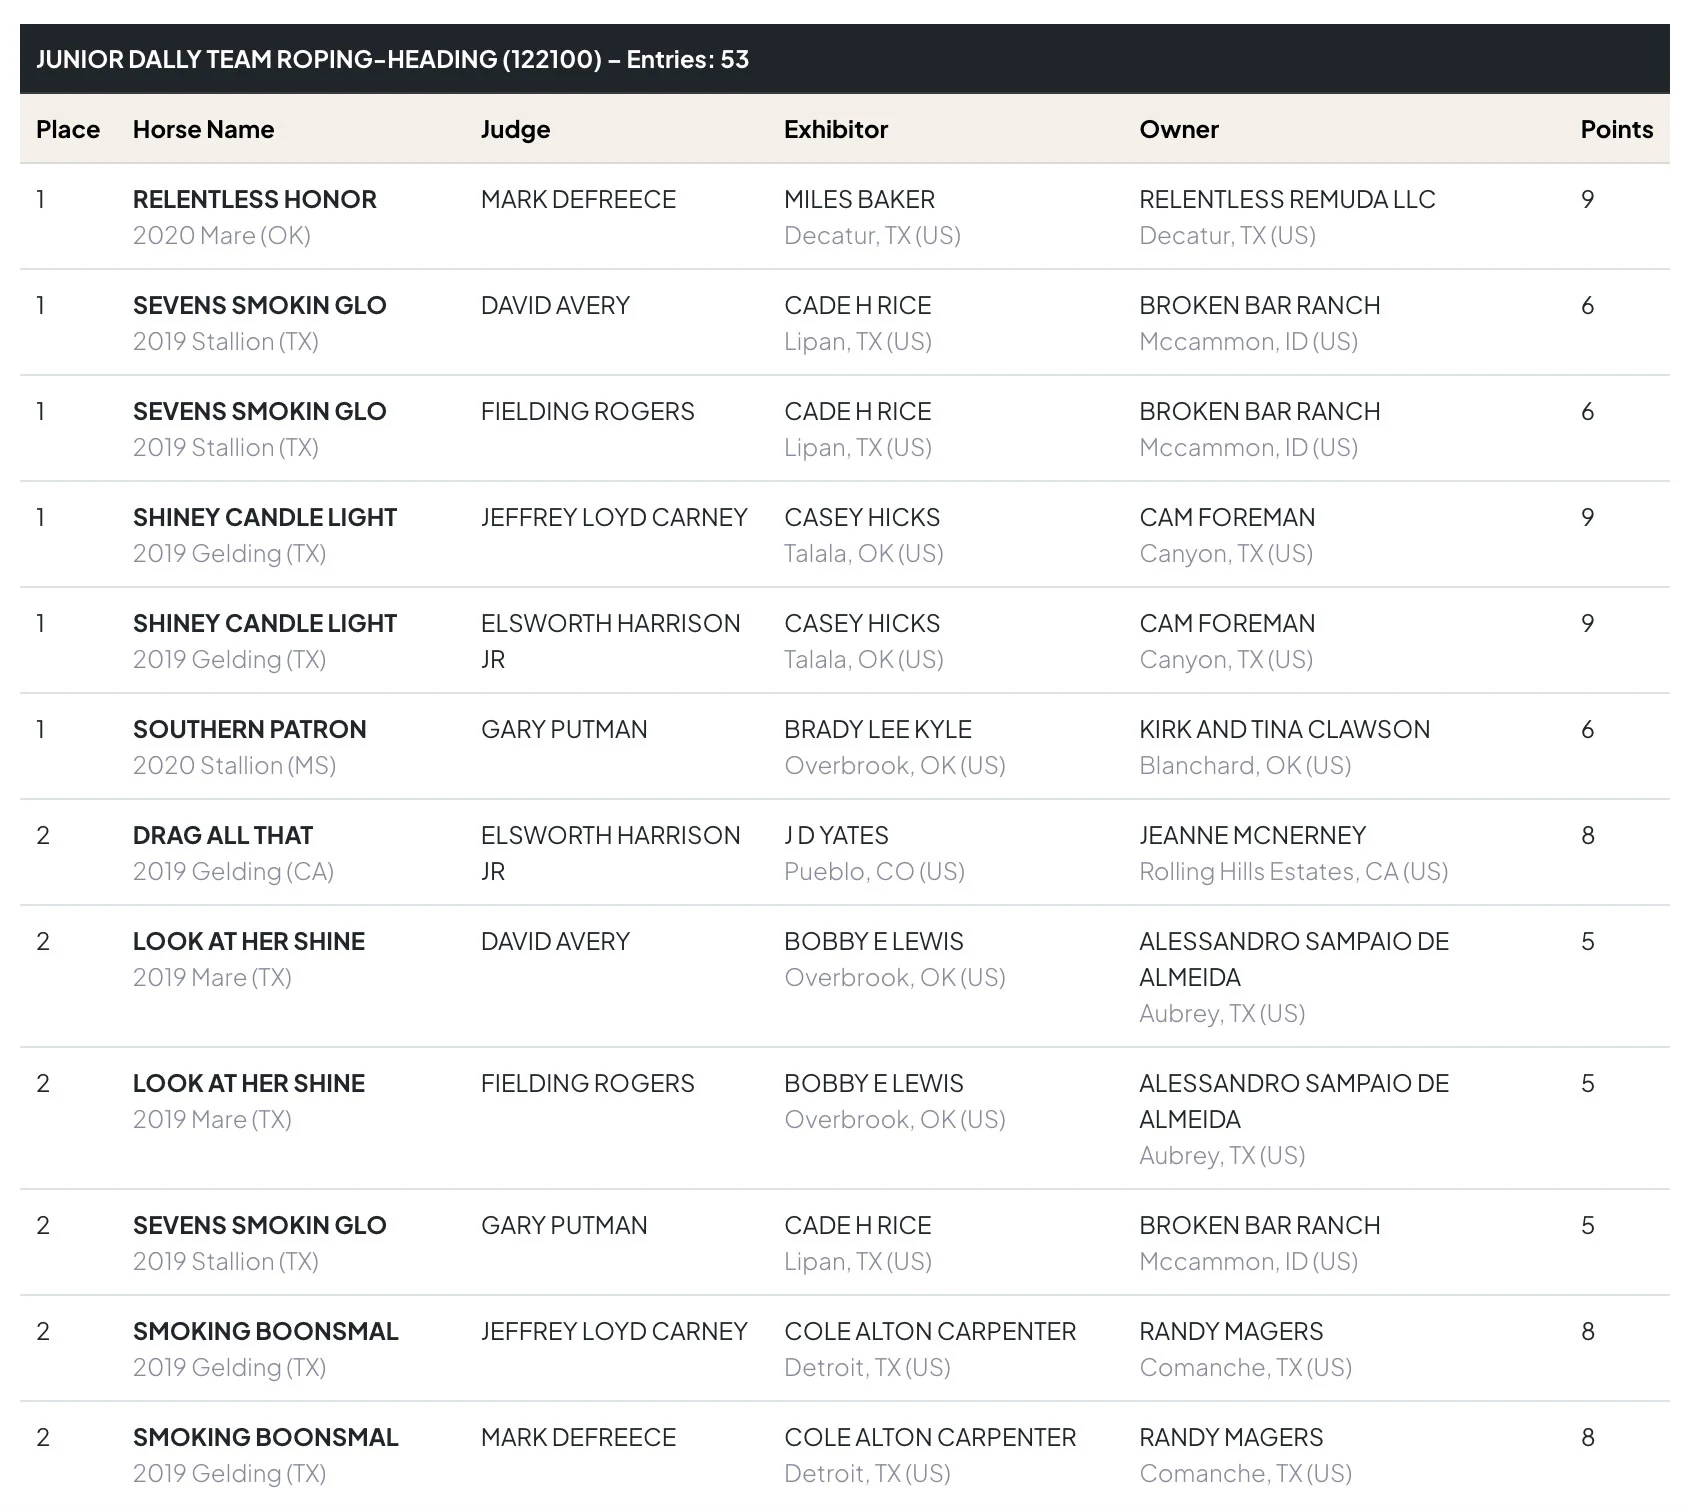1690x1506 pixels.
Task: Open the RELENTLESS HONOR horse entry
Action: click(x=254, y=199)
